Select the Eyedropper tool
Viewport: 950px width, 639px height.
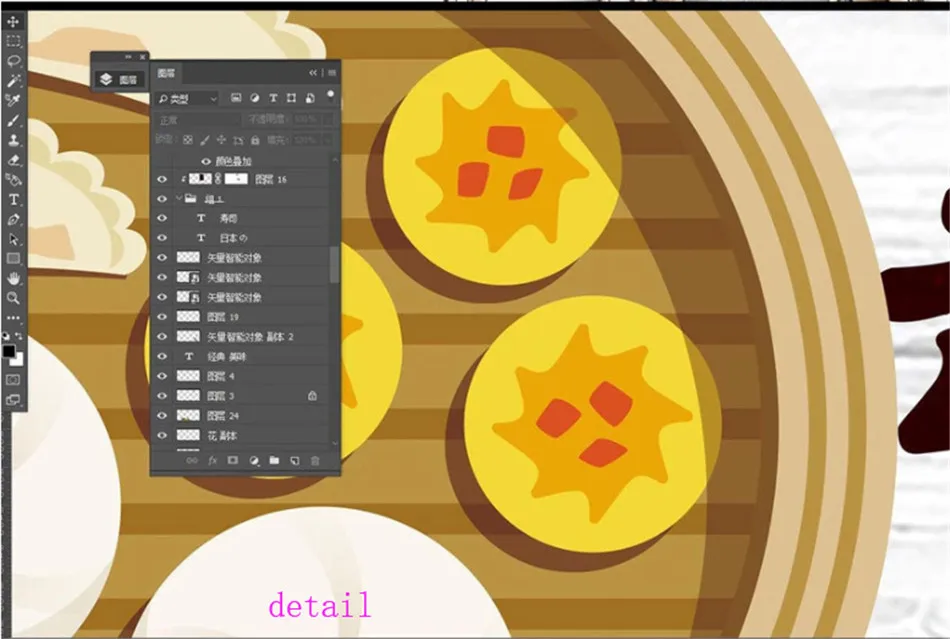[x=13, y=101]
